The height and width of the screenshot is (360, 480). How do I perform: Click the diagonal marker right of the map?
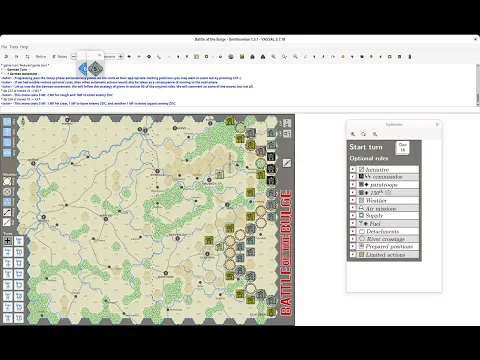[287, 163]
